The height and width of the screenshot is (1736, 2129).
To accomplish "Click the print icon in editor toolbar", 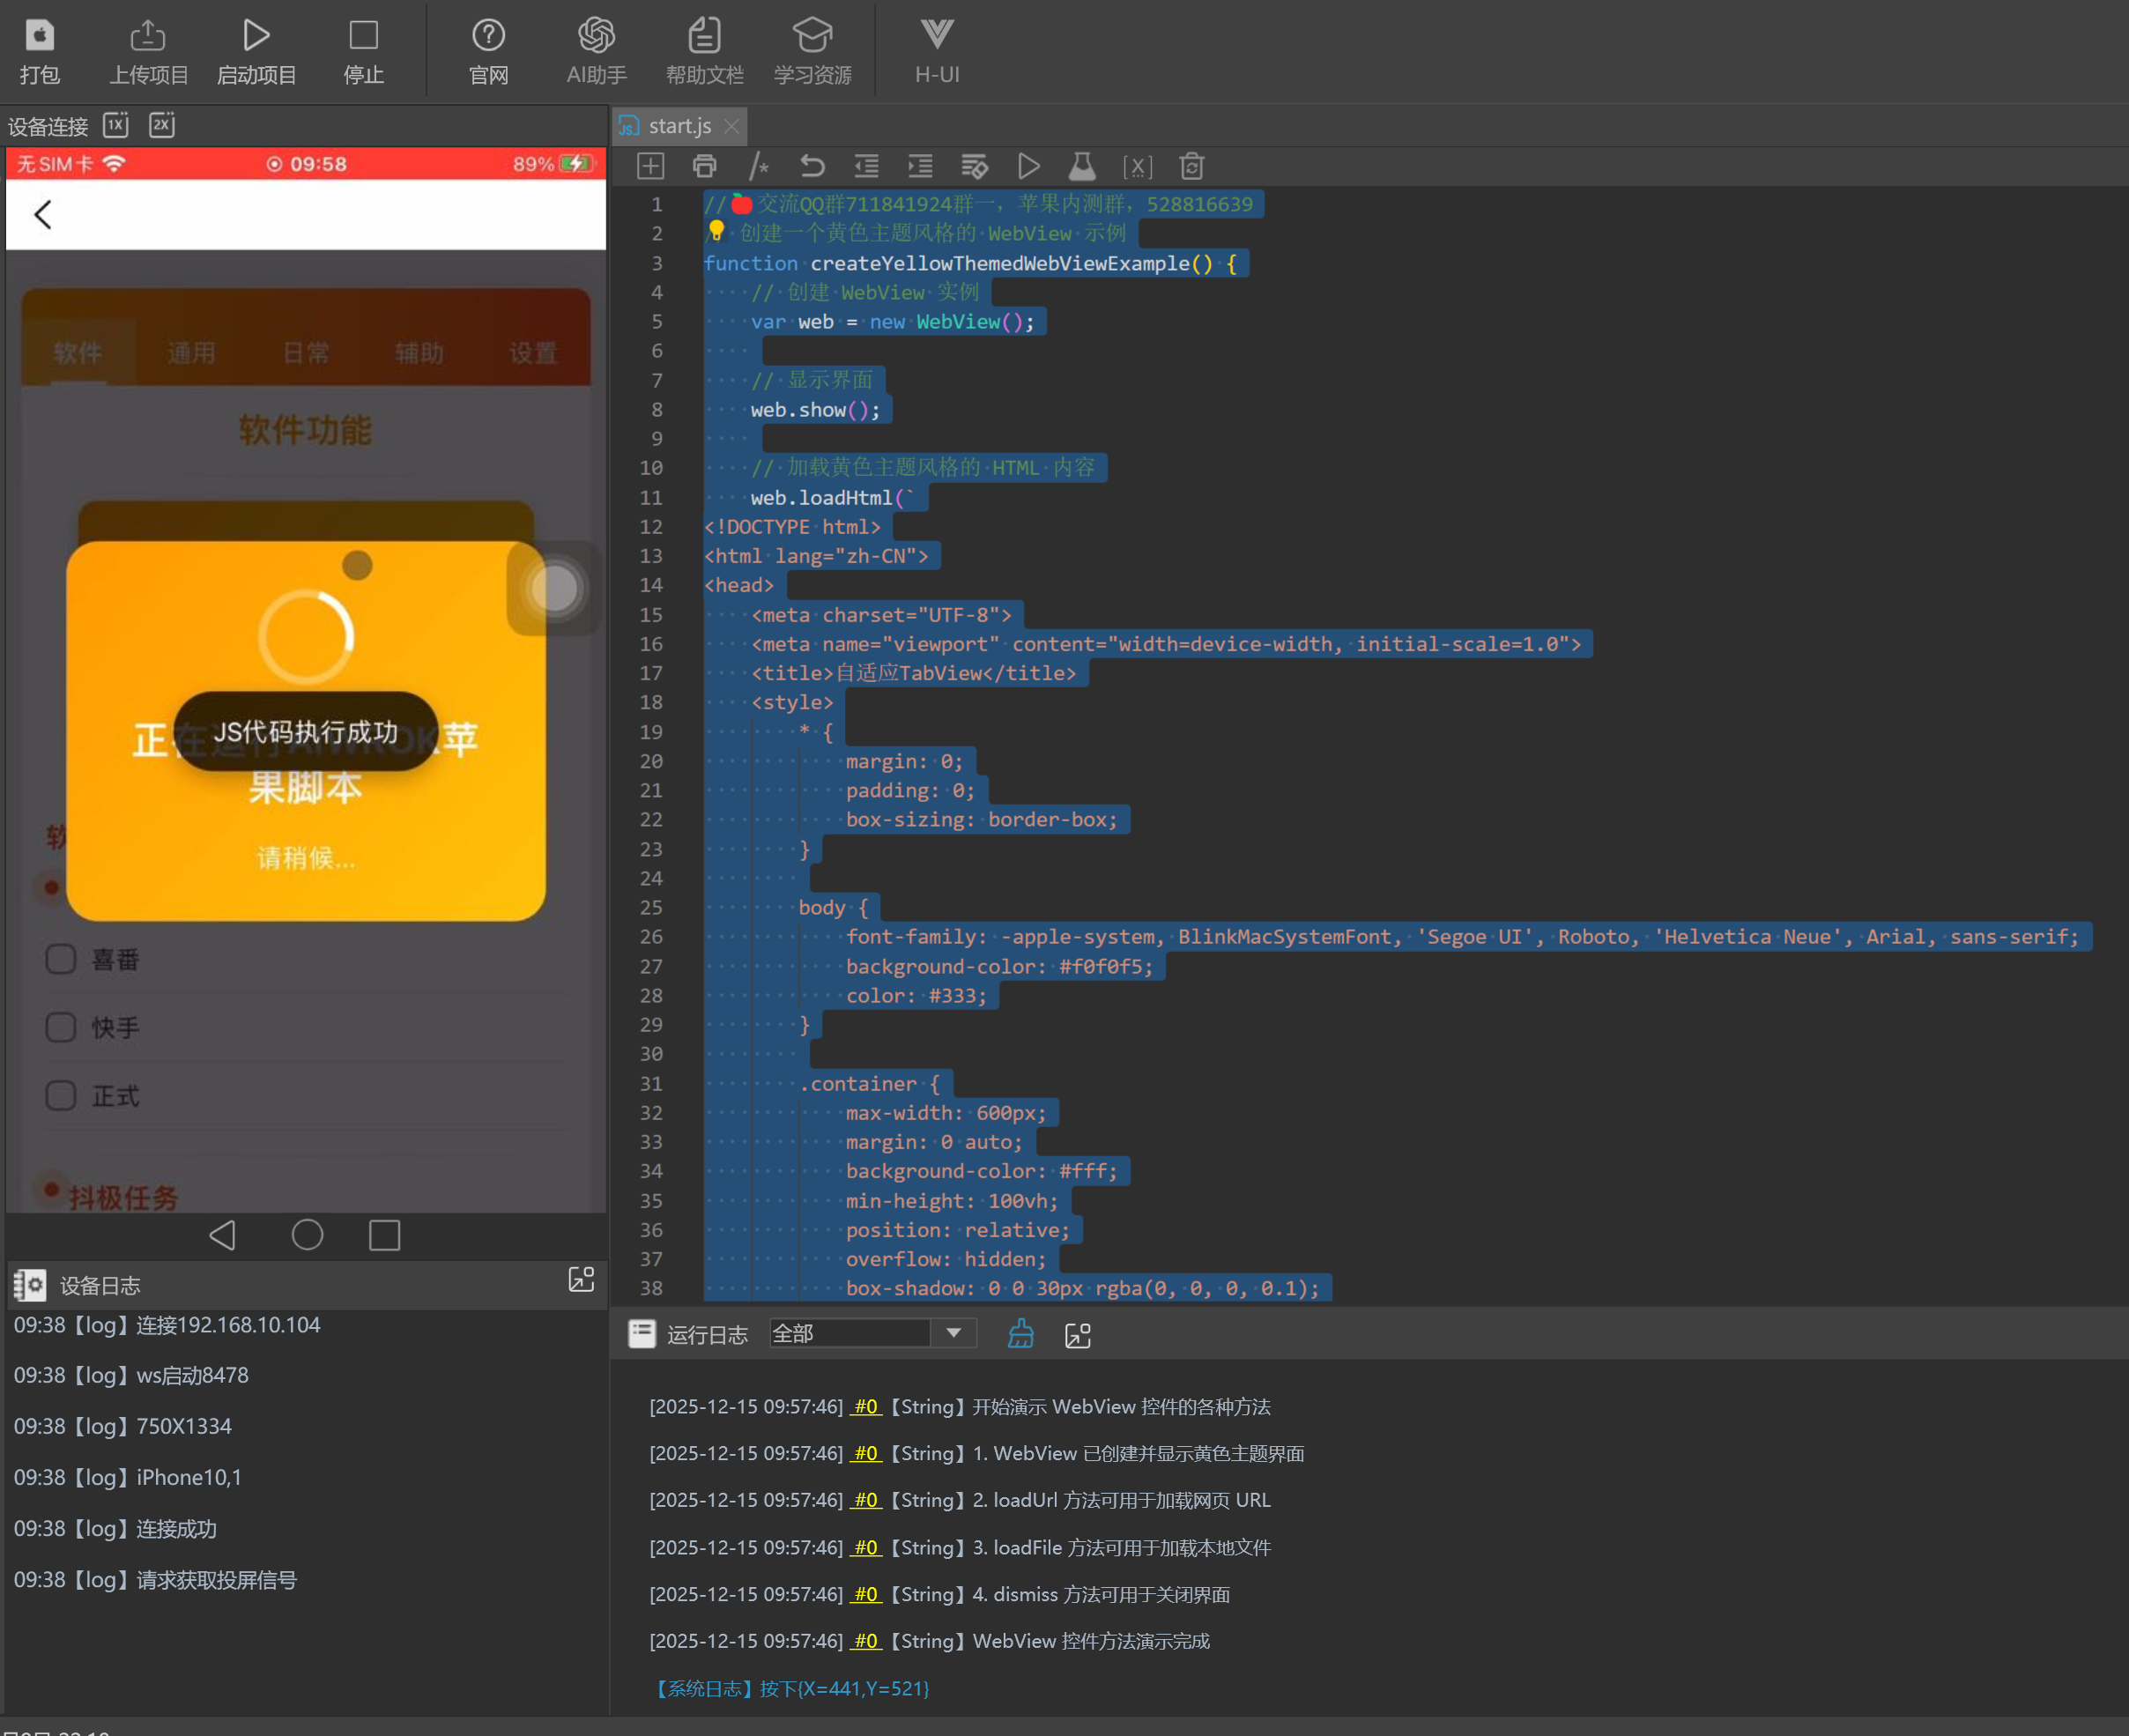I will coord(704,166).
